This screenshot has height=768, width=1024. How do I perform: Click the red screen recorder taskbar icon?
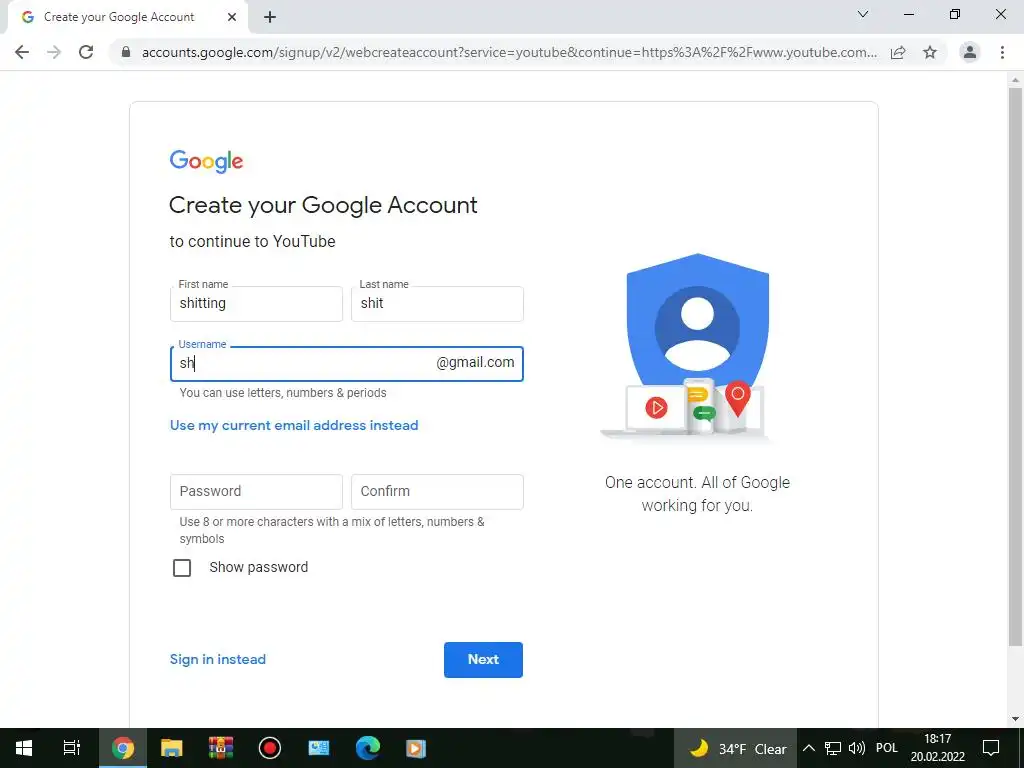pos(270,748)
